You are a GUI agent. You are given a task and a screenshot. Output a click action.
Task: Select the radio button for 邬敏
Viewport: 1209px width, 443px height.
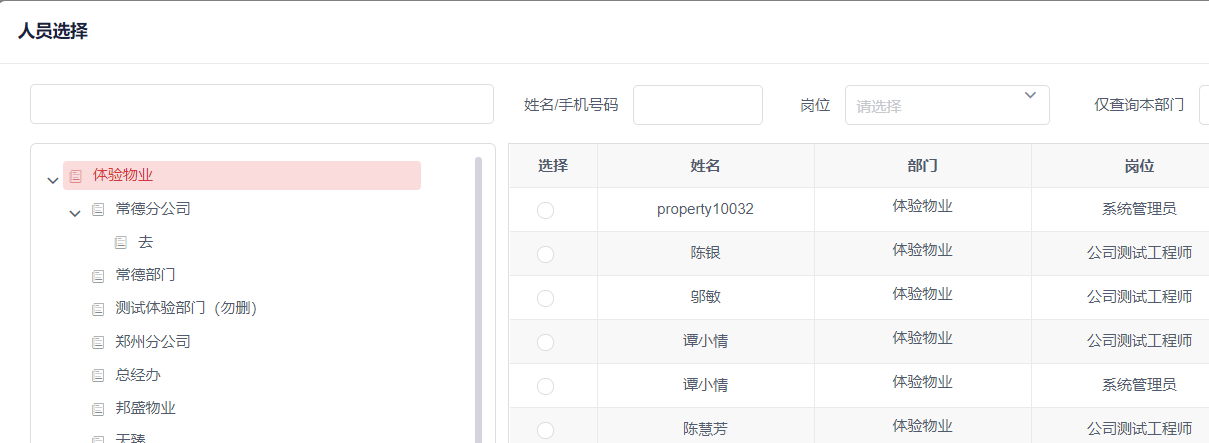[545, 298]
